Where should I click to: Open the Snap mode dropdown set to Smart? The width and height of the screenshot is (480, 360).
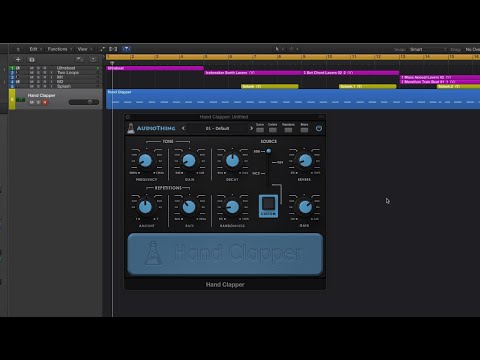[x=428, y=49]
